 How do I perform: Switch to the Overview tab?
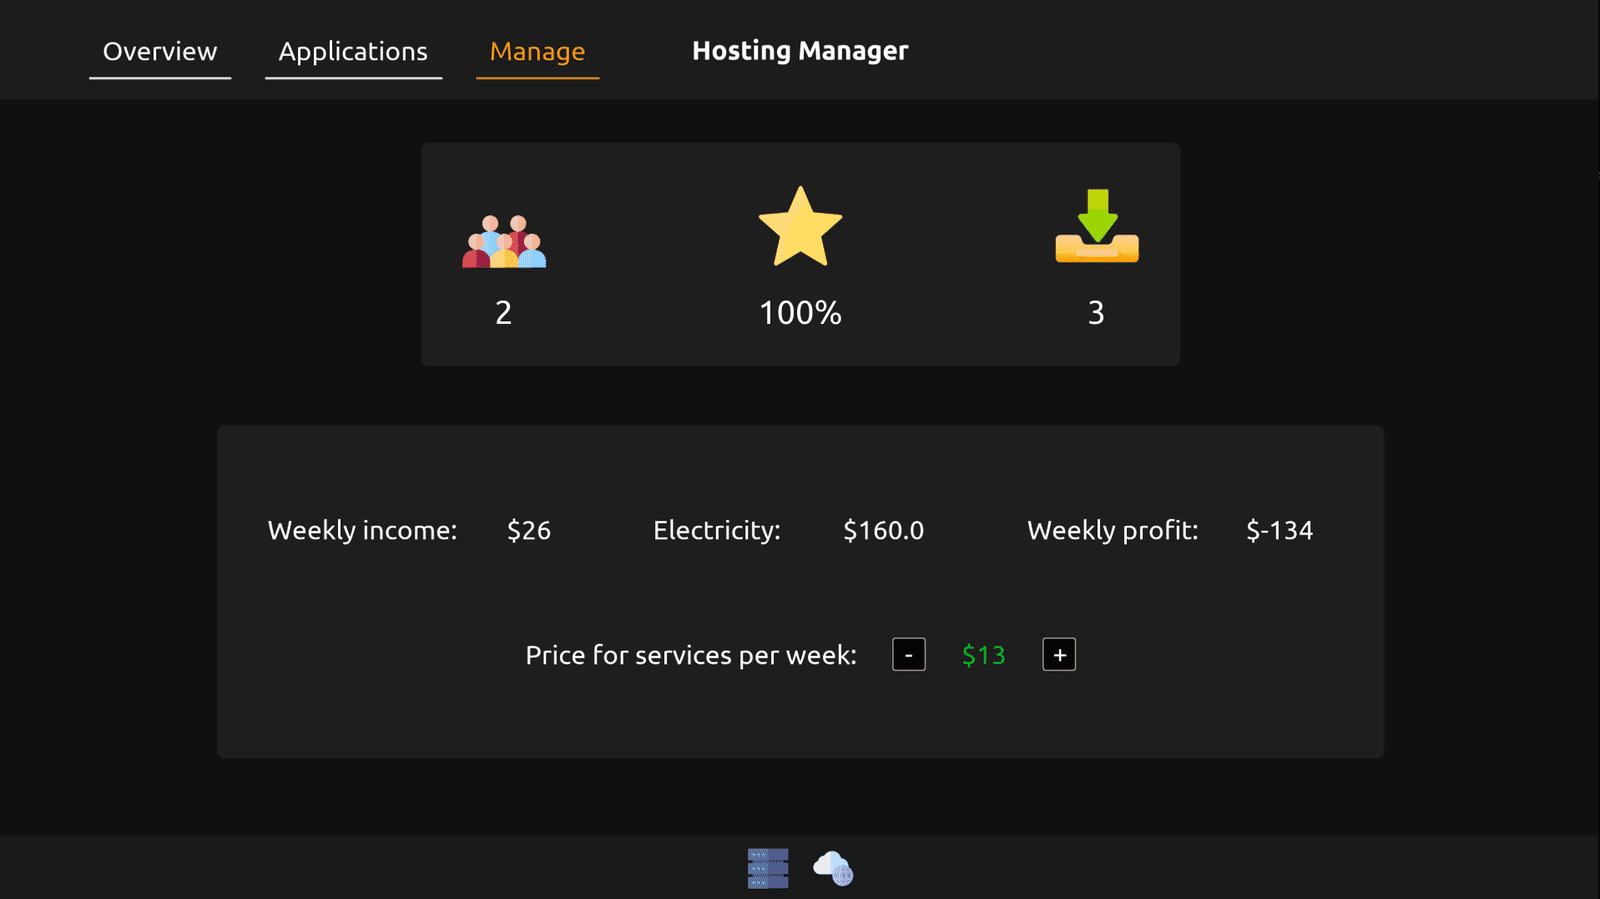coord(160,52)
